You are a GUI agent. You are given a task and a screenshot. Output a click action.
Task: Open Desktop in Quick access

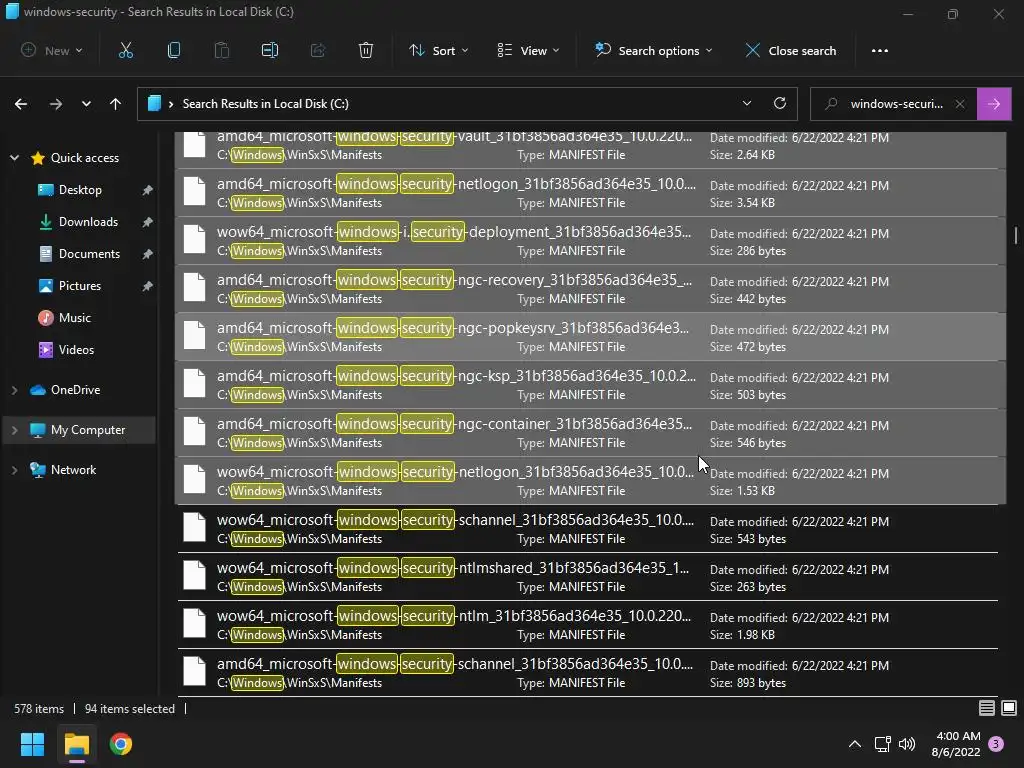click(x=80, y=189)
